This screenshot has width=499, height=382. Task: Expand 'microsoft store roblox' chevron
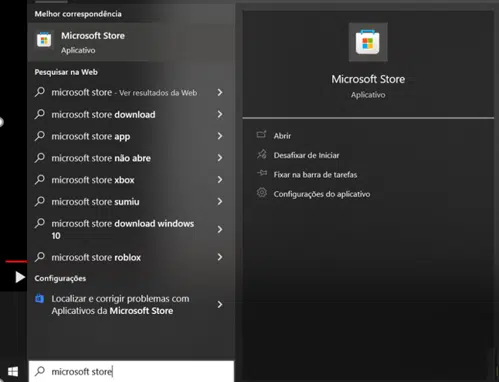click(x=220, y=257)
